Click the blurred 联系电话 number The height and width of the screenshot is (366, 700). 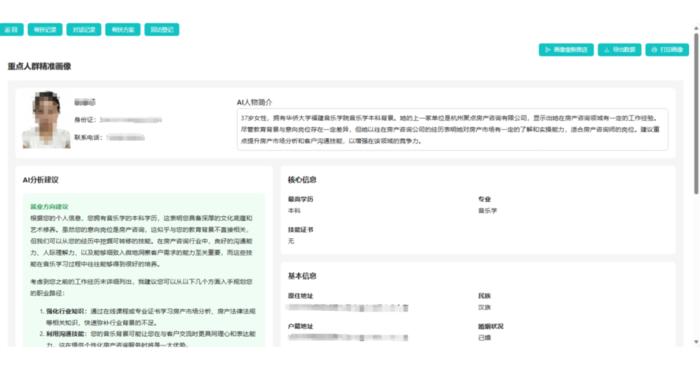coord(125,137)
